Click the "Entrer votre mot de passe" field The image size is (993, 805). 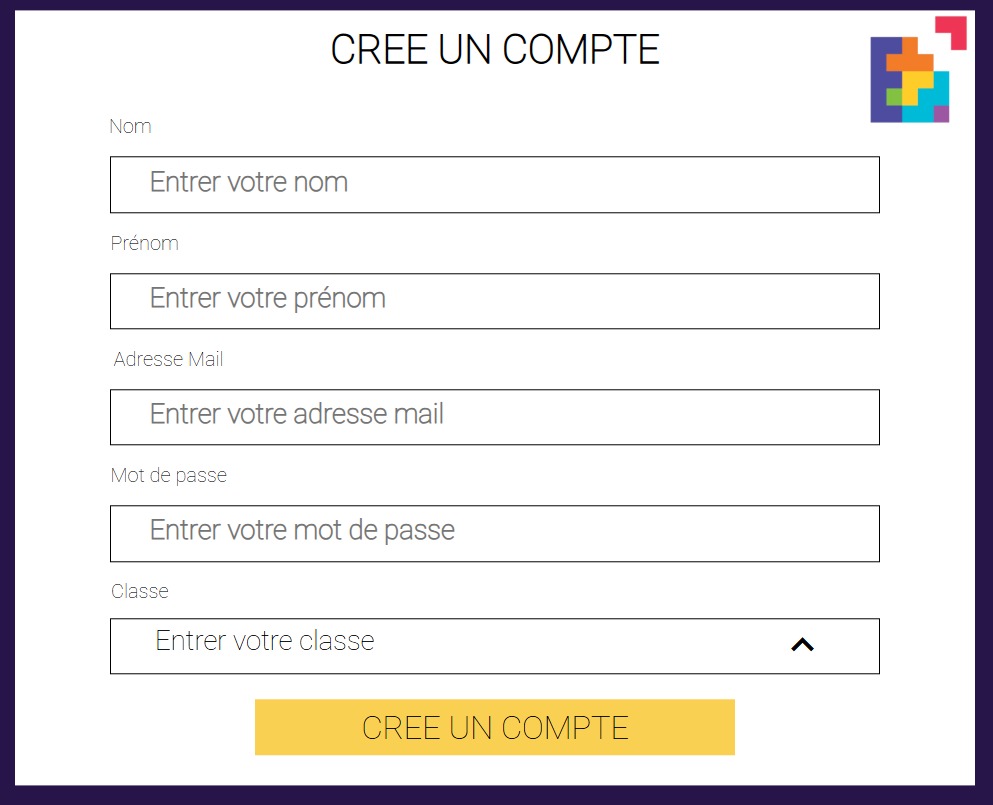tap(494, 532)
